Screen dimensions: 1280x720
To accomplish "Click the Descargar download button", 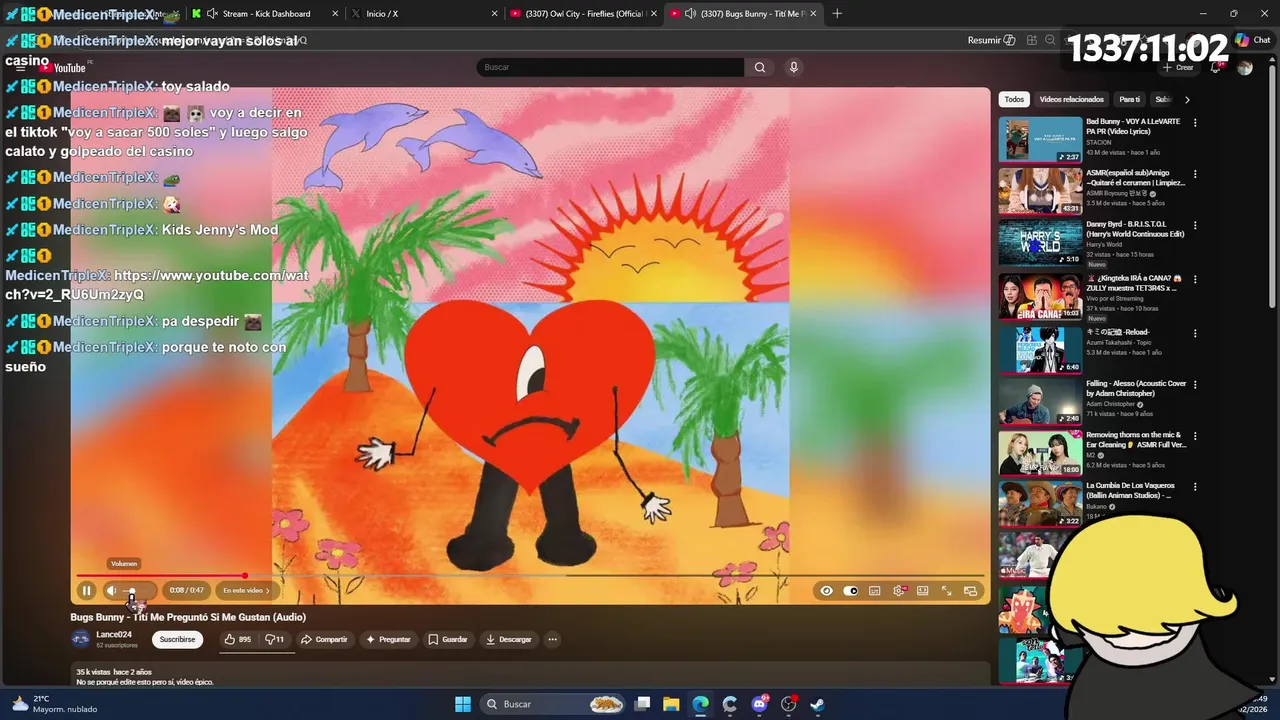I will click(x=509, y=639).
